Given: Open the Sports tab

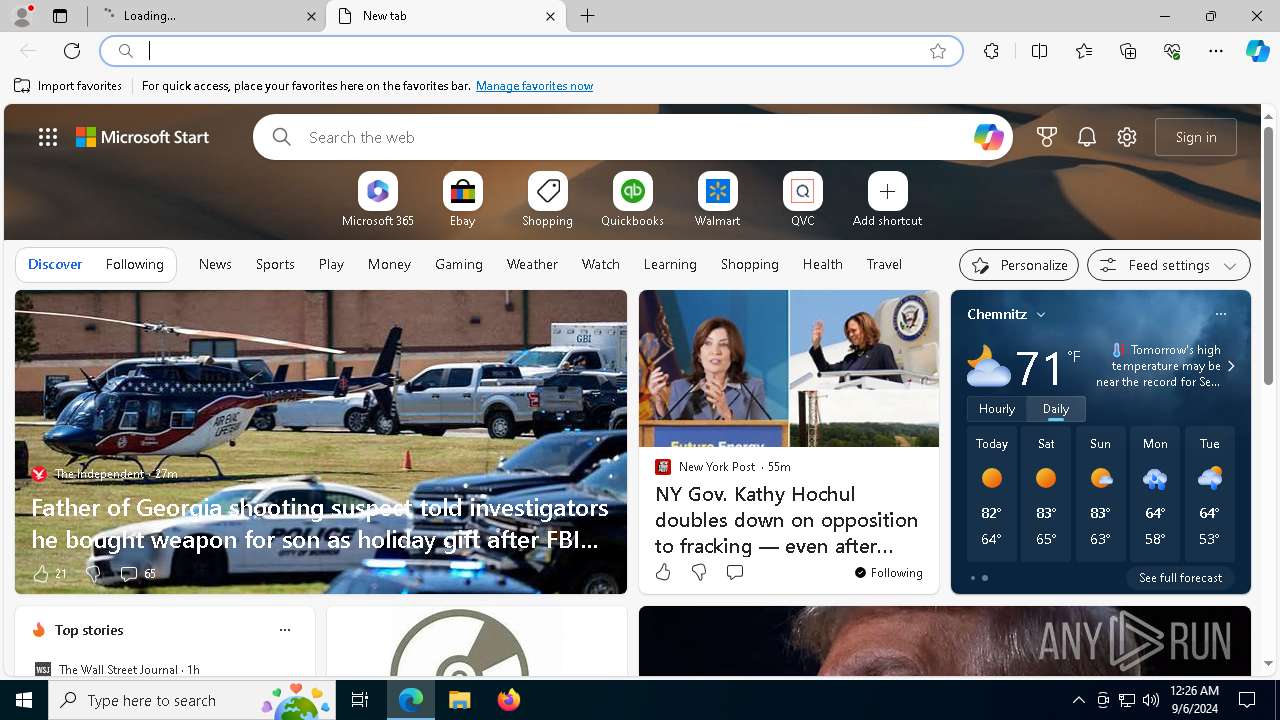Looking at the screenshot, I should point(275,265).
